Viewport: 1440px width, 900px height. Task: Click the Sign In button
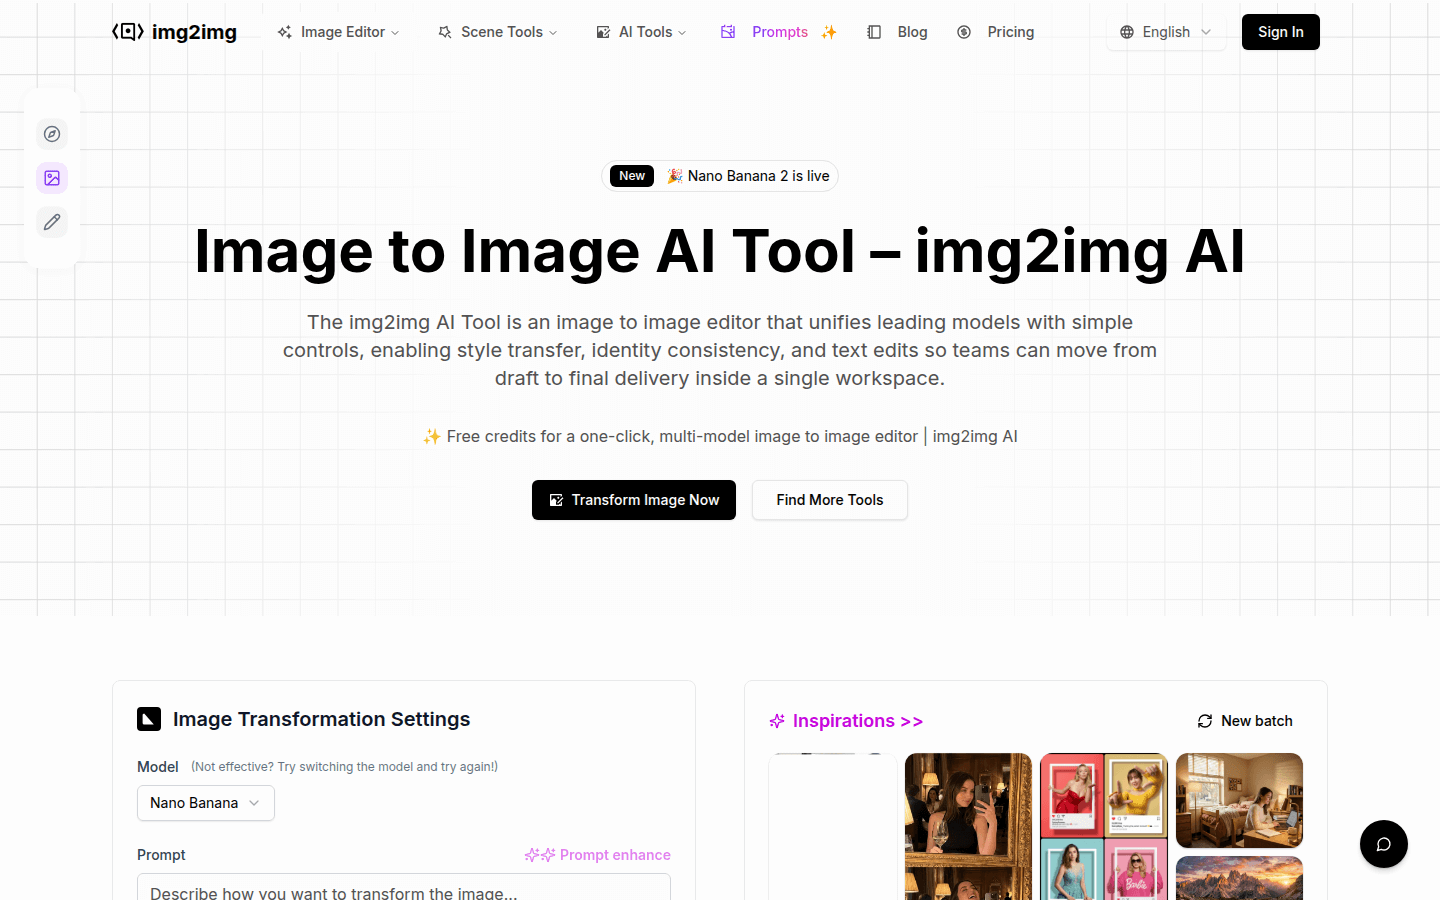click(x=1280, y=32)
